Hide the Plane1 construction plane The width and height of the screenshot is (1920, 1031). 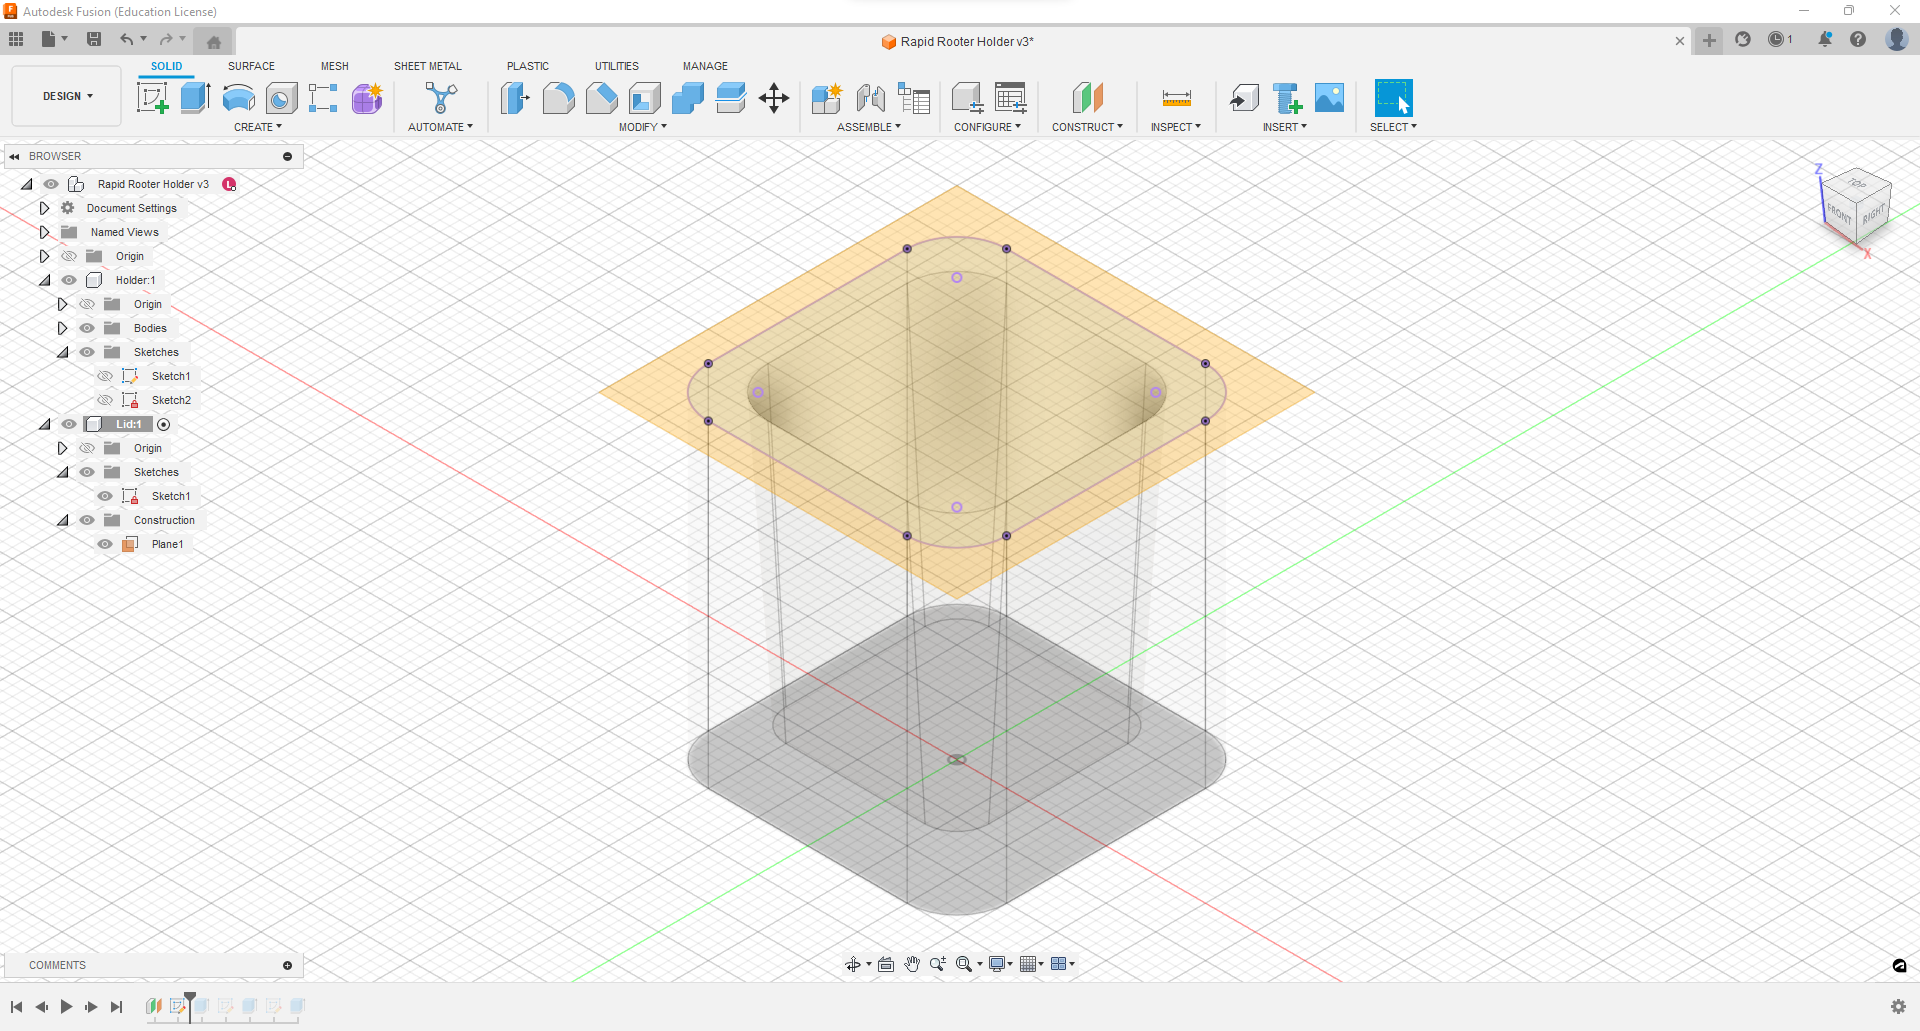[105, 544]
